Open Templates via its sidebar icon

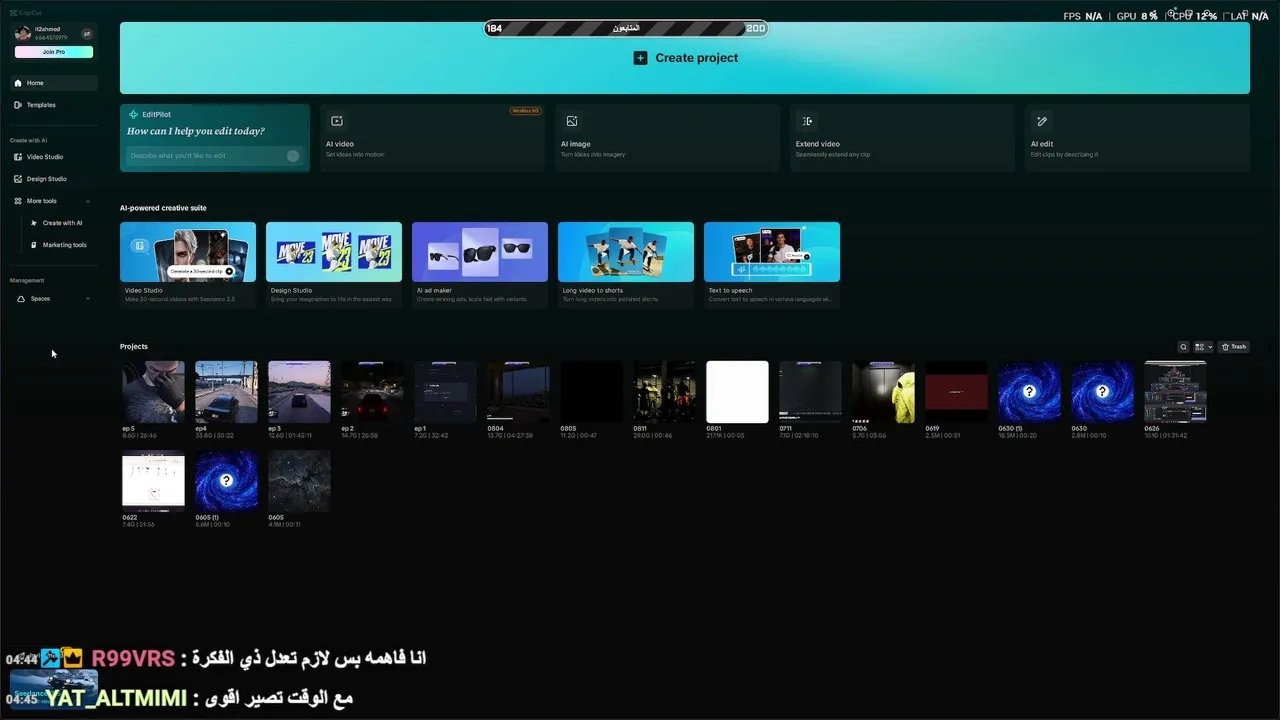click(18, 105)
